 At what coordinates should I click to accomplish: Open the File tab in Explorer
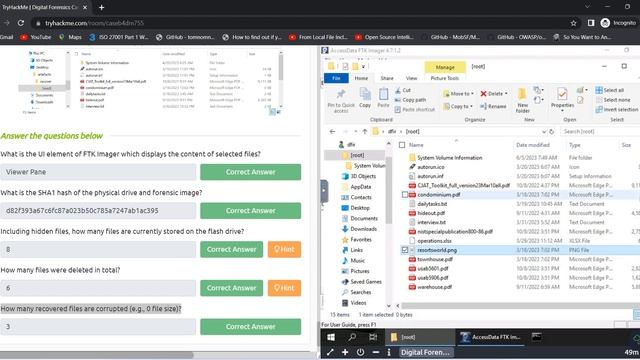[336, 78]
